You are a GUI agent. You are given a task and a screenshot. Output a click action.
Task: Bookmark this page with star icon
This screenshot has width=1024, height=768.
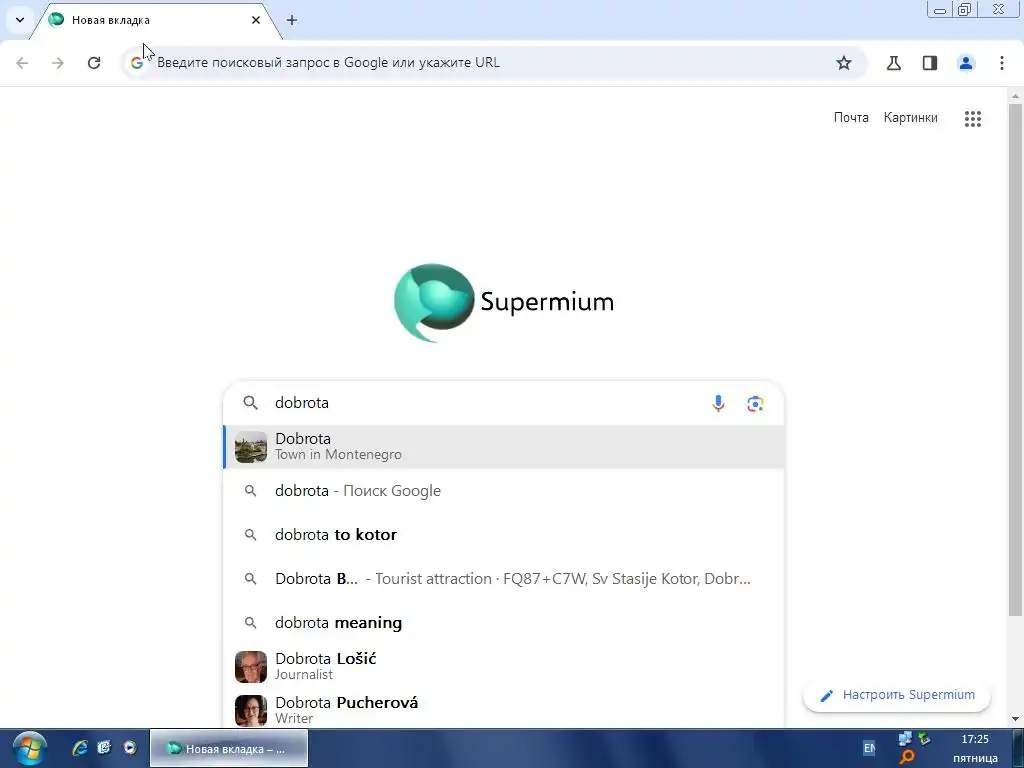point(844,63)
